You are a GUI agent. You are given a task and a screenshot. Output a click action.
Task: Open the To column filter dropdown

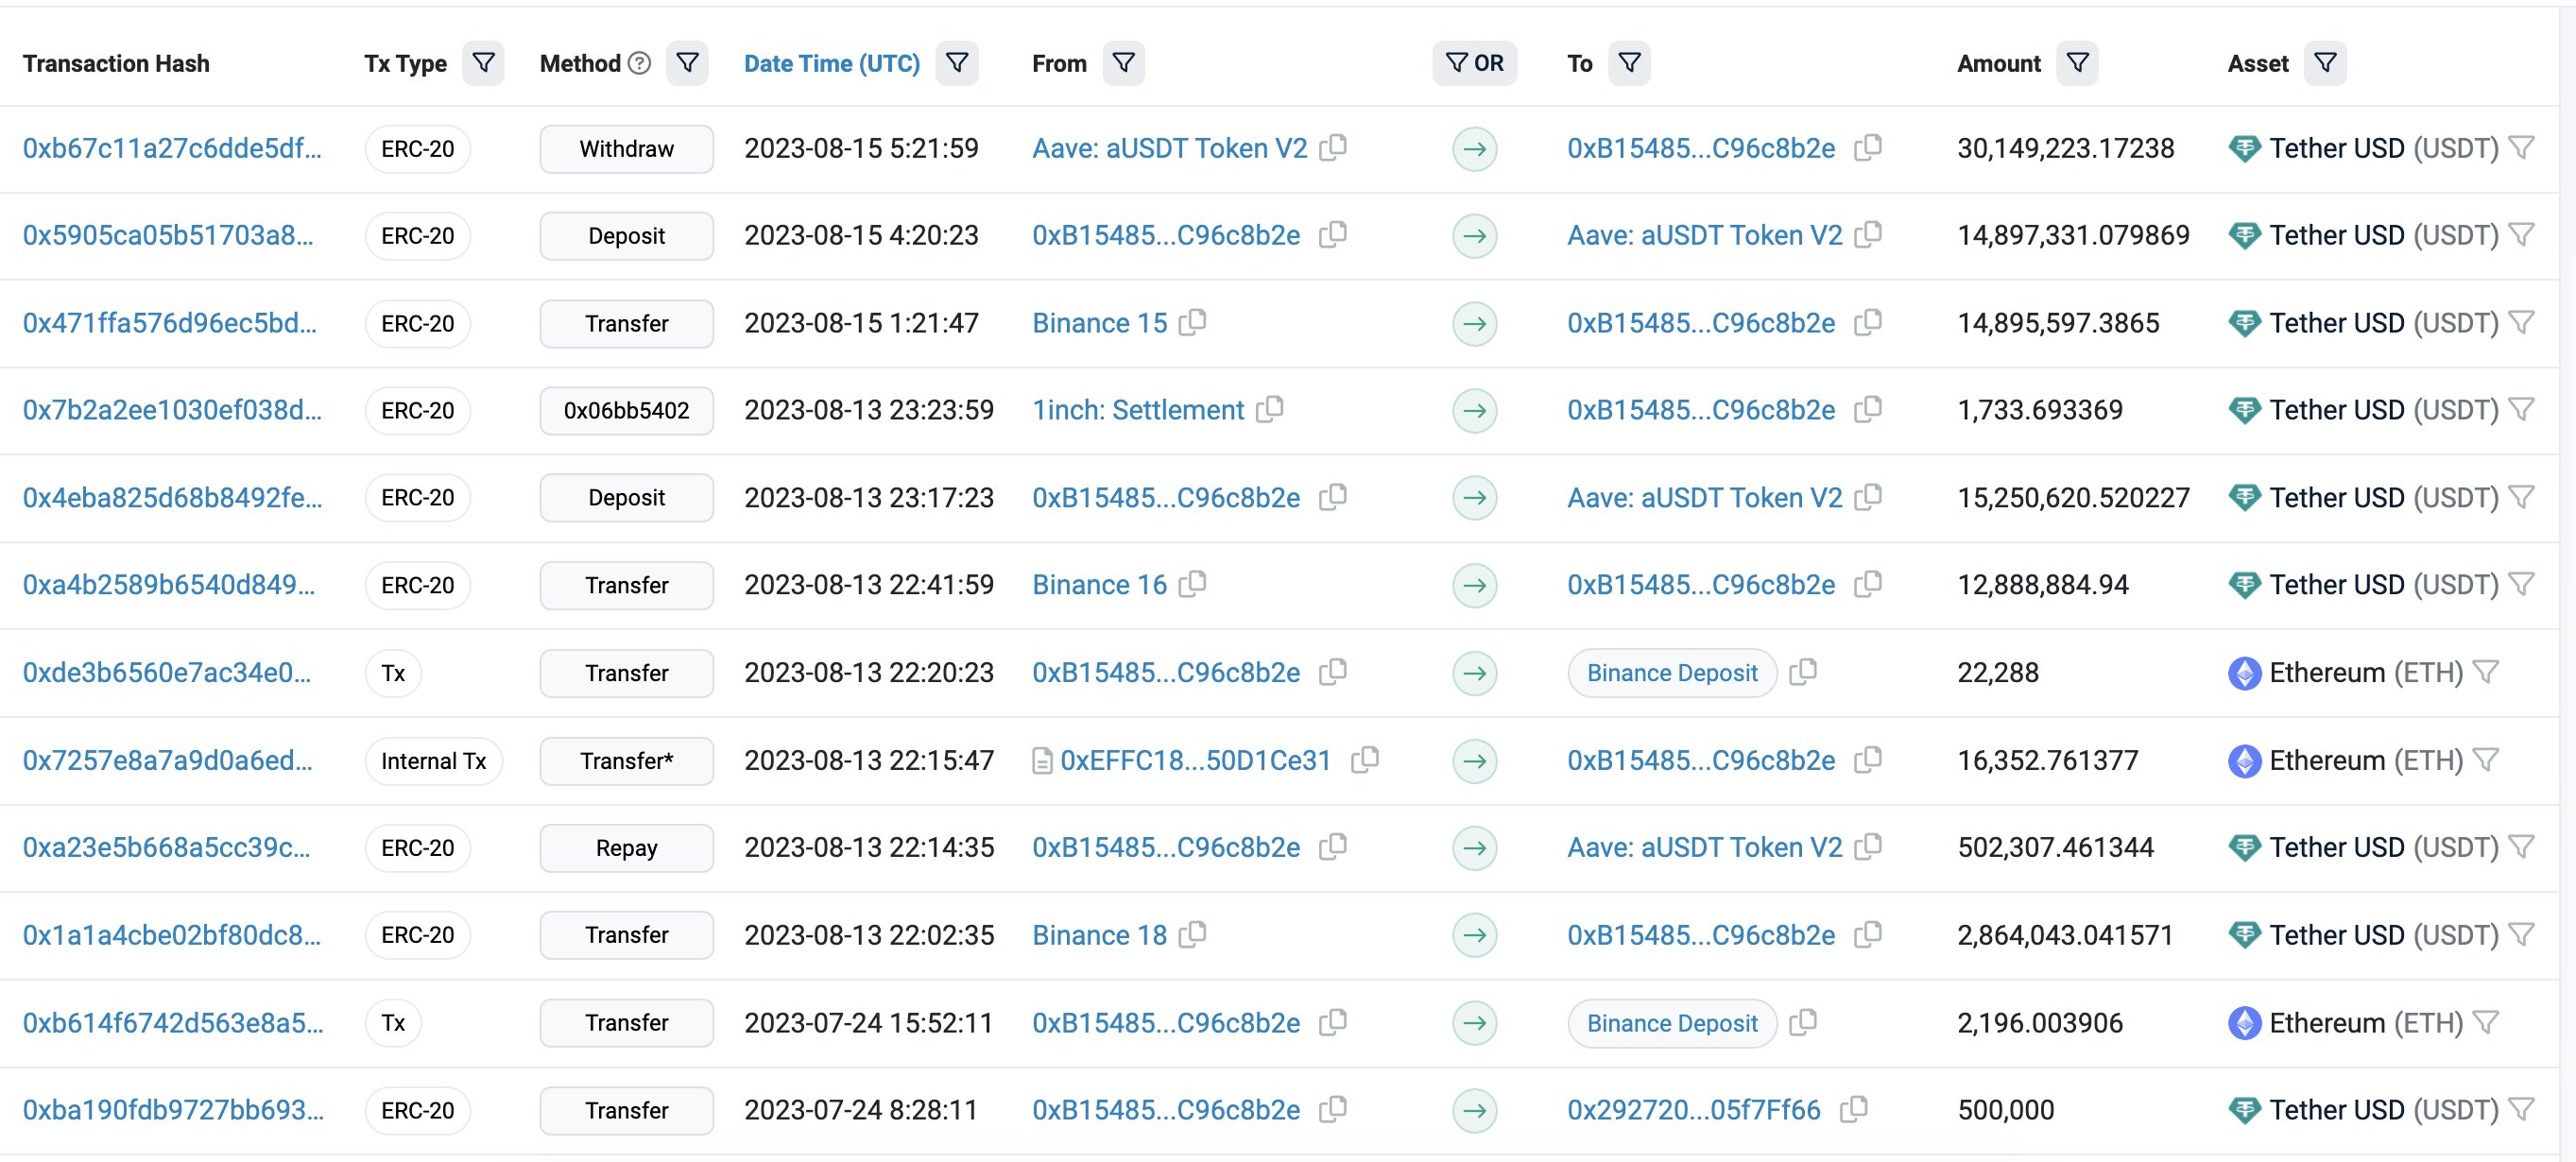pyautogui.click(x=1629, y=62)
